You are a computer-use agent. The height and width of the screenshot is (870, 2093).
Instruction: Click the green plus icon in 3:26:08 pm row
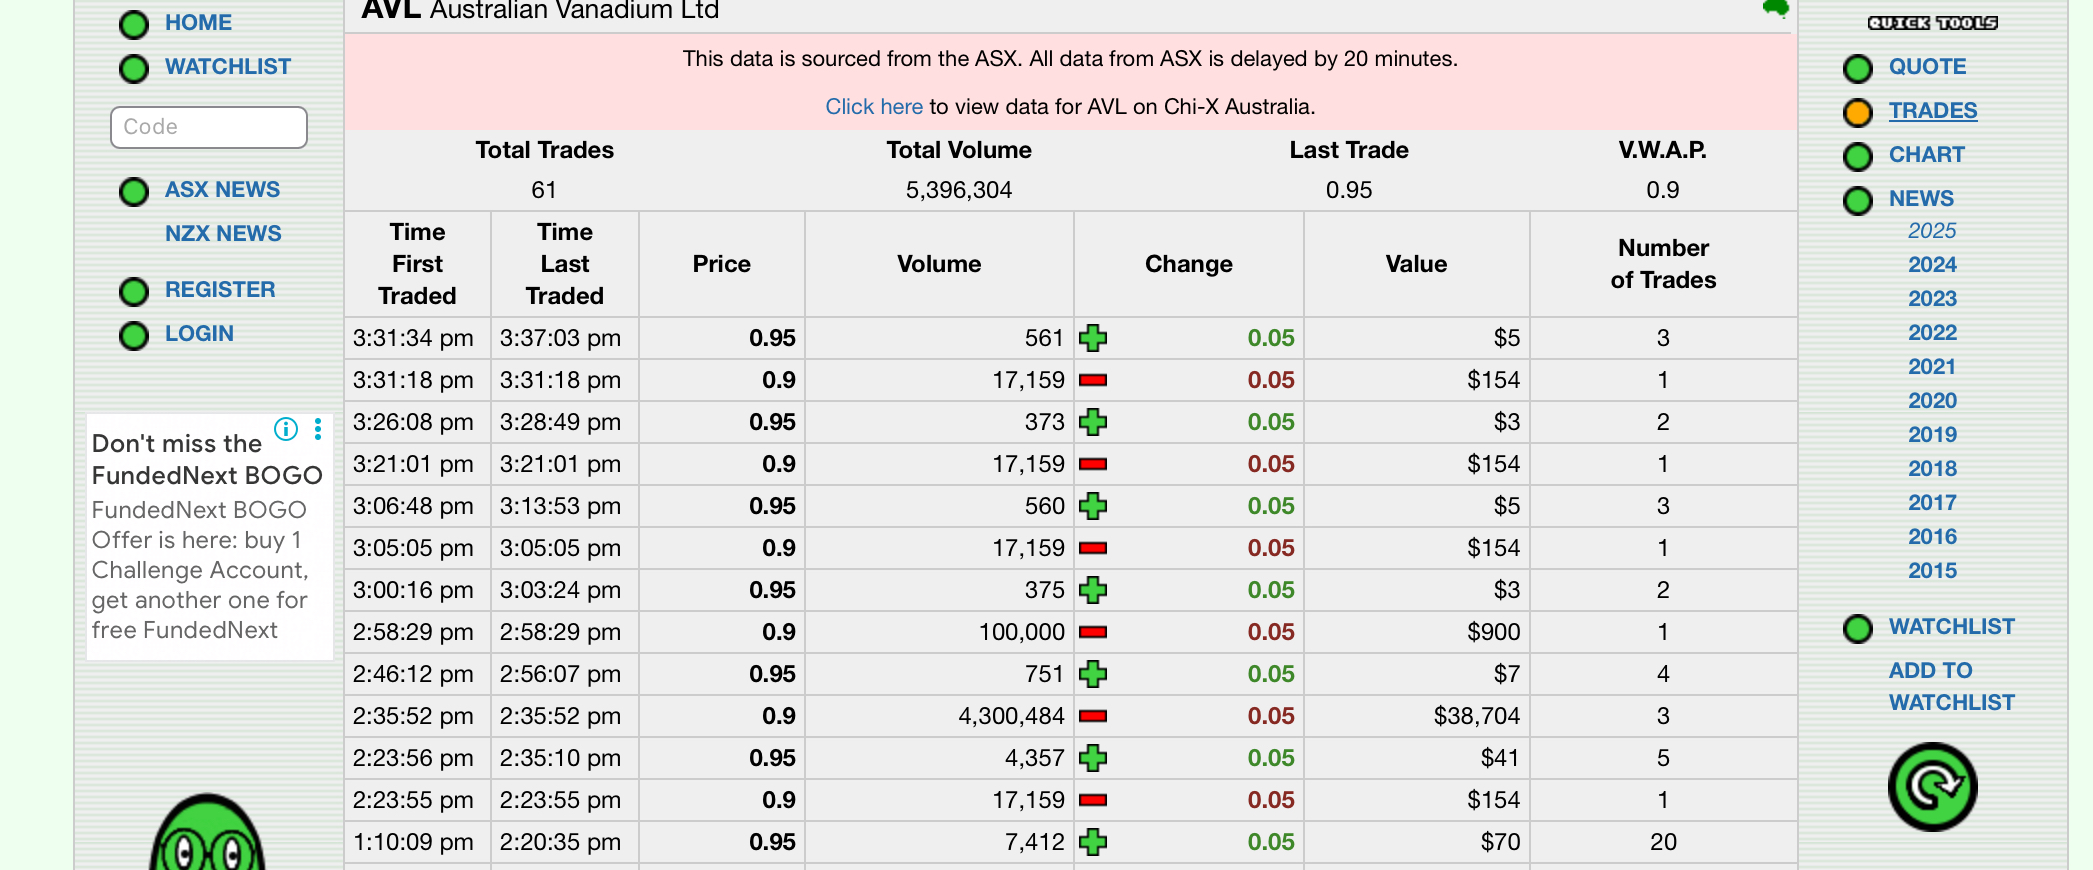[x=1093, y=422]
